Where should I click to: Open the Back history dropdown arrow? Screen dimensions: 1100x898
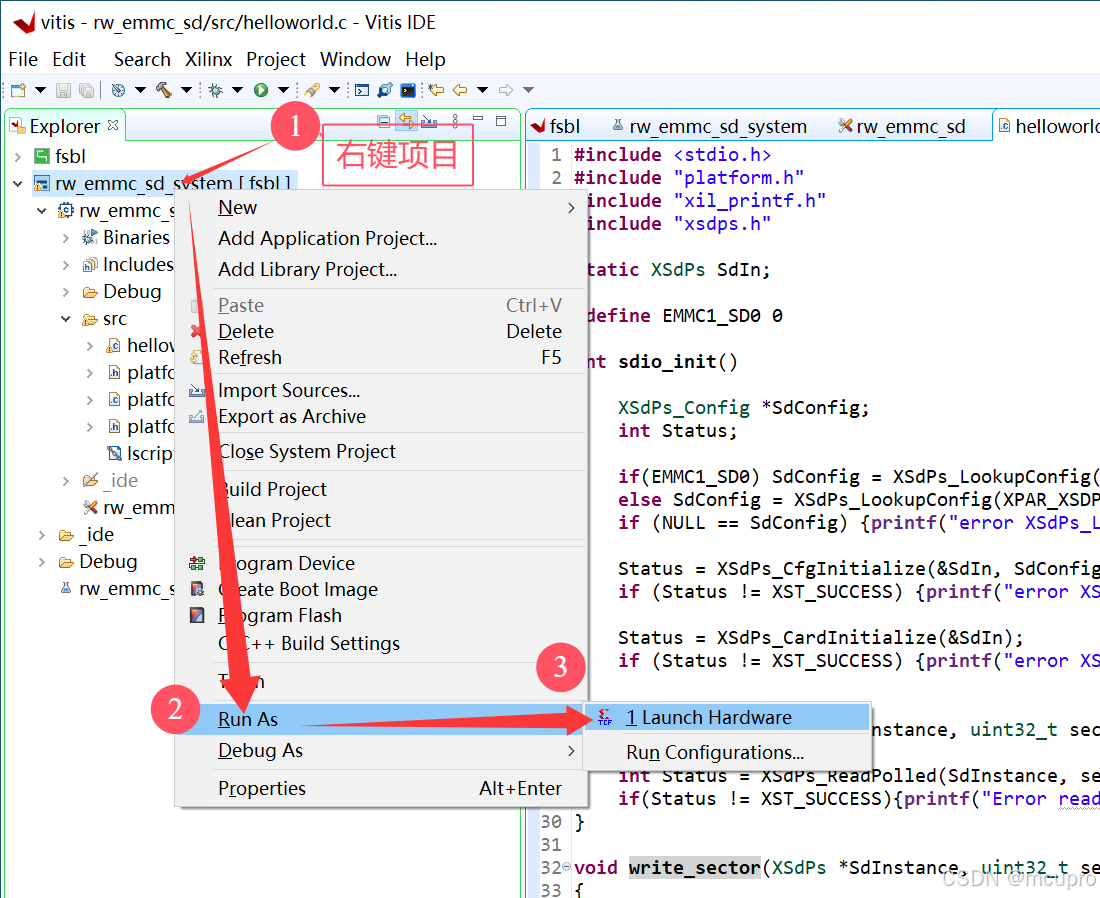pyautogui.click(x=482, y=90)
